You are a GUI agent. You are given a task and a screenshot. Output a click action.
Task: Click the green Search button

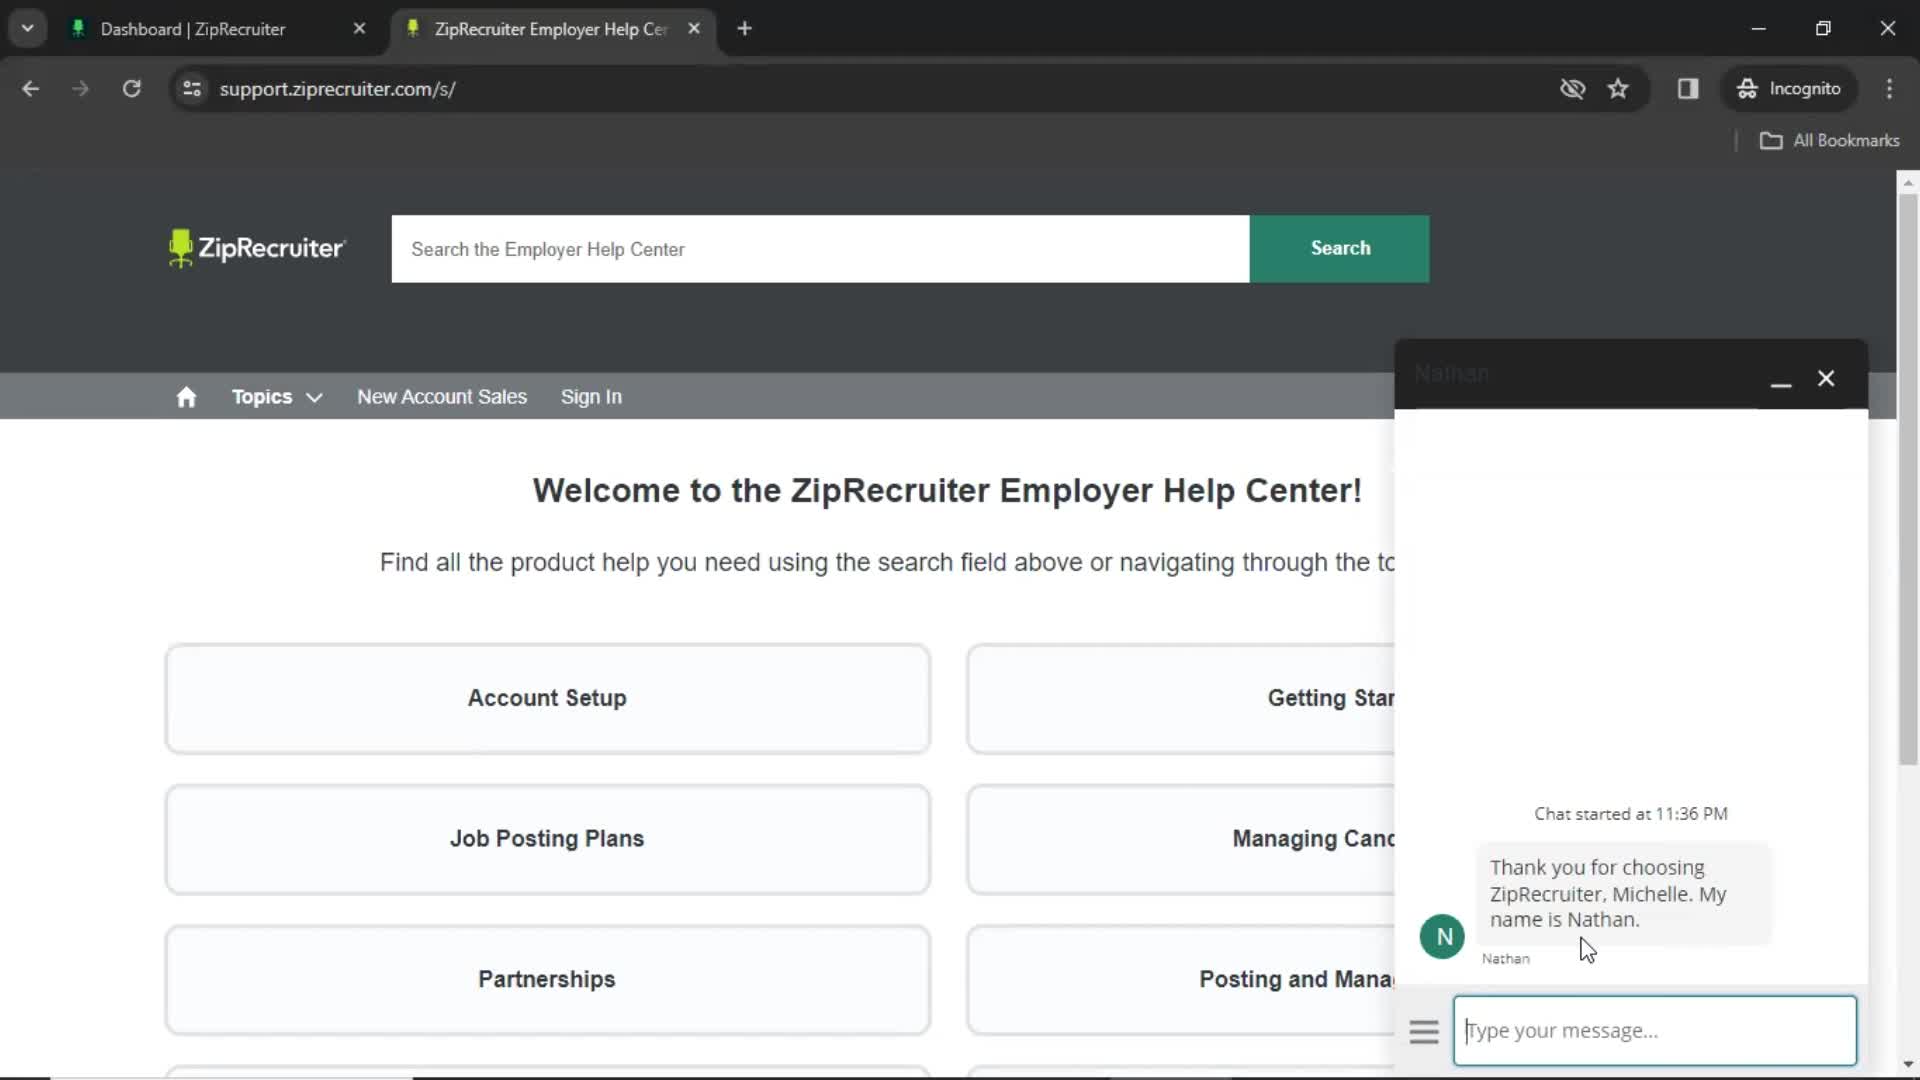[1340, 249]
